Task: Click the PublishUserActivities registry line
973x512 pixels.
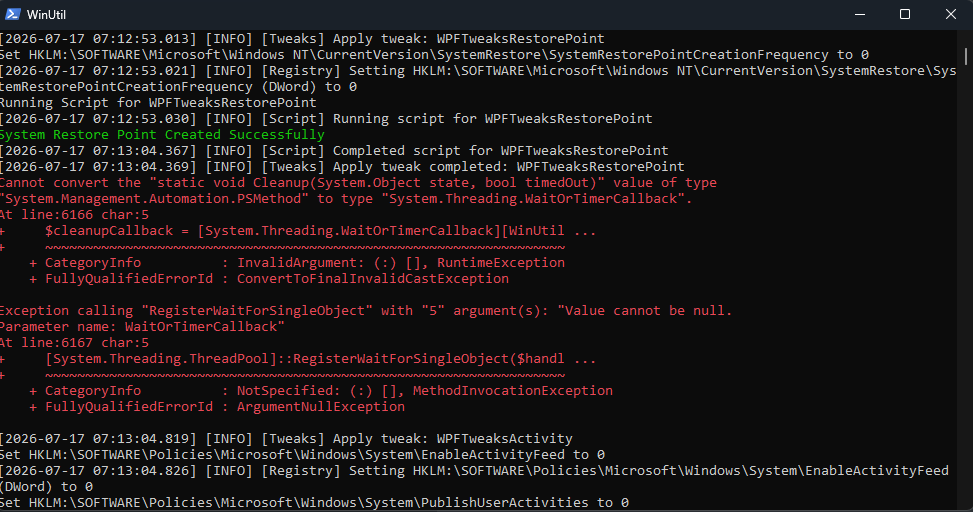Action: (314, 502)
